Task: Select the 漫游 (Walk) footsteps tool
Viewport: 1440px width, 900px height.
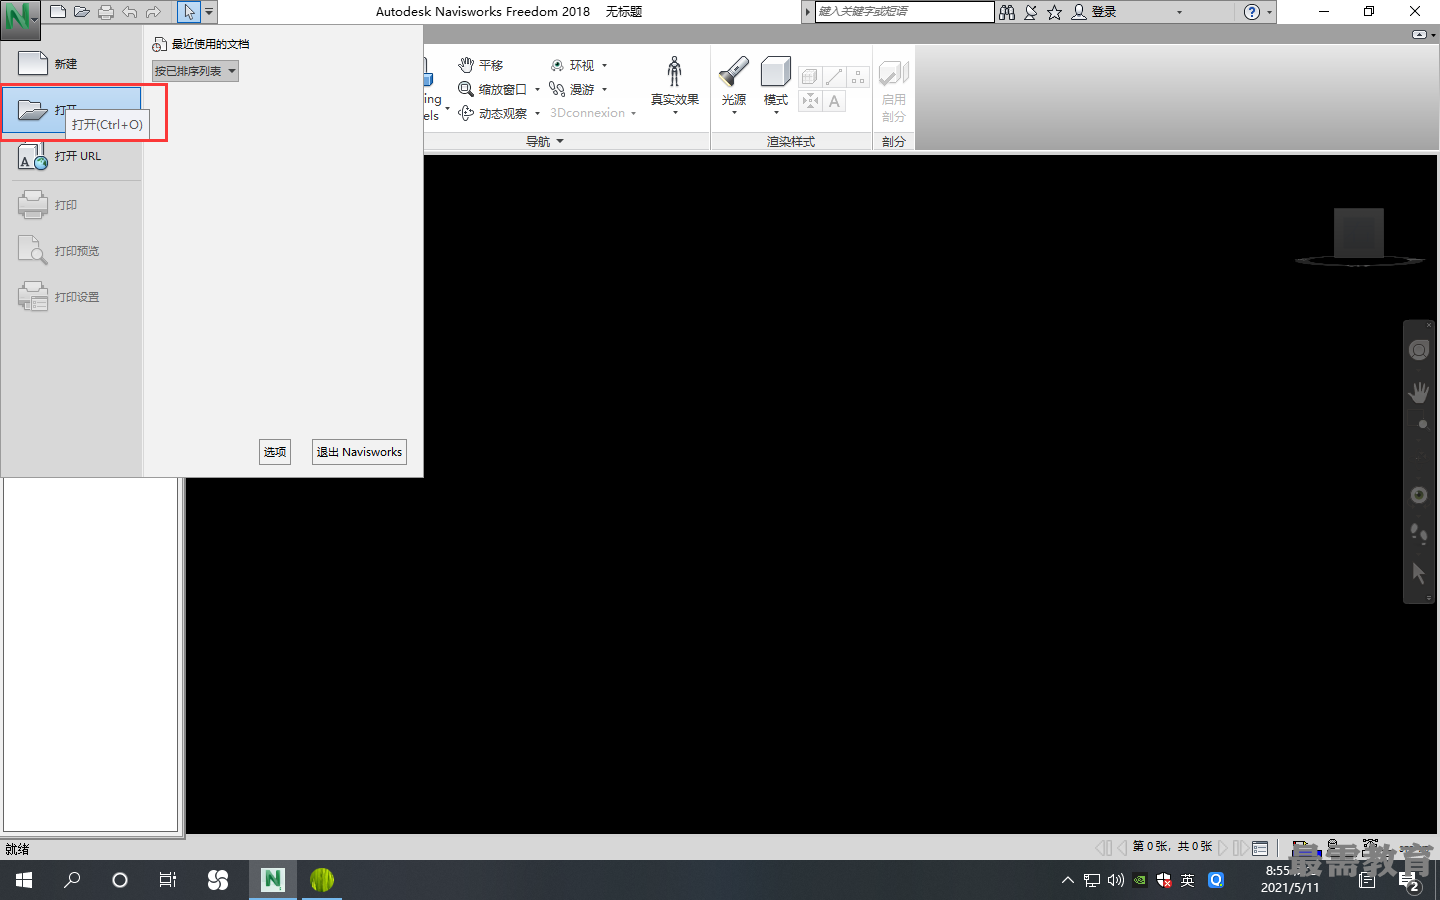Action: 572,89
